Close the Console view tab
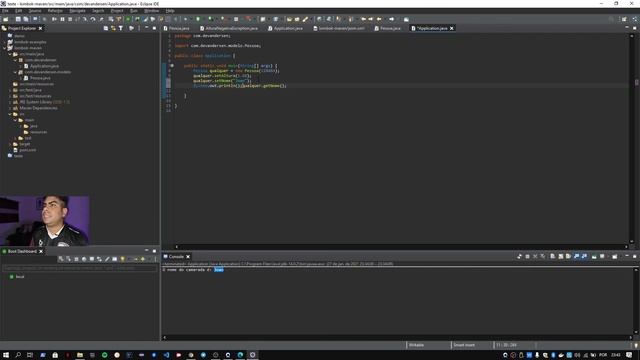Image resolution: width=640 pixels, height=360 pixels. (x=188, y=257)
